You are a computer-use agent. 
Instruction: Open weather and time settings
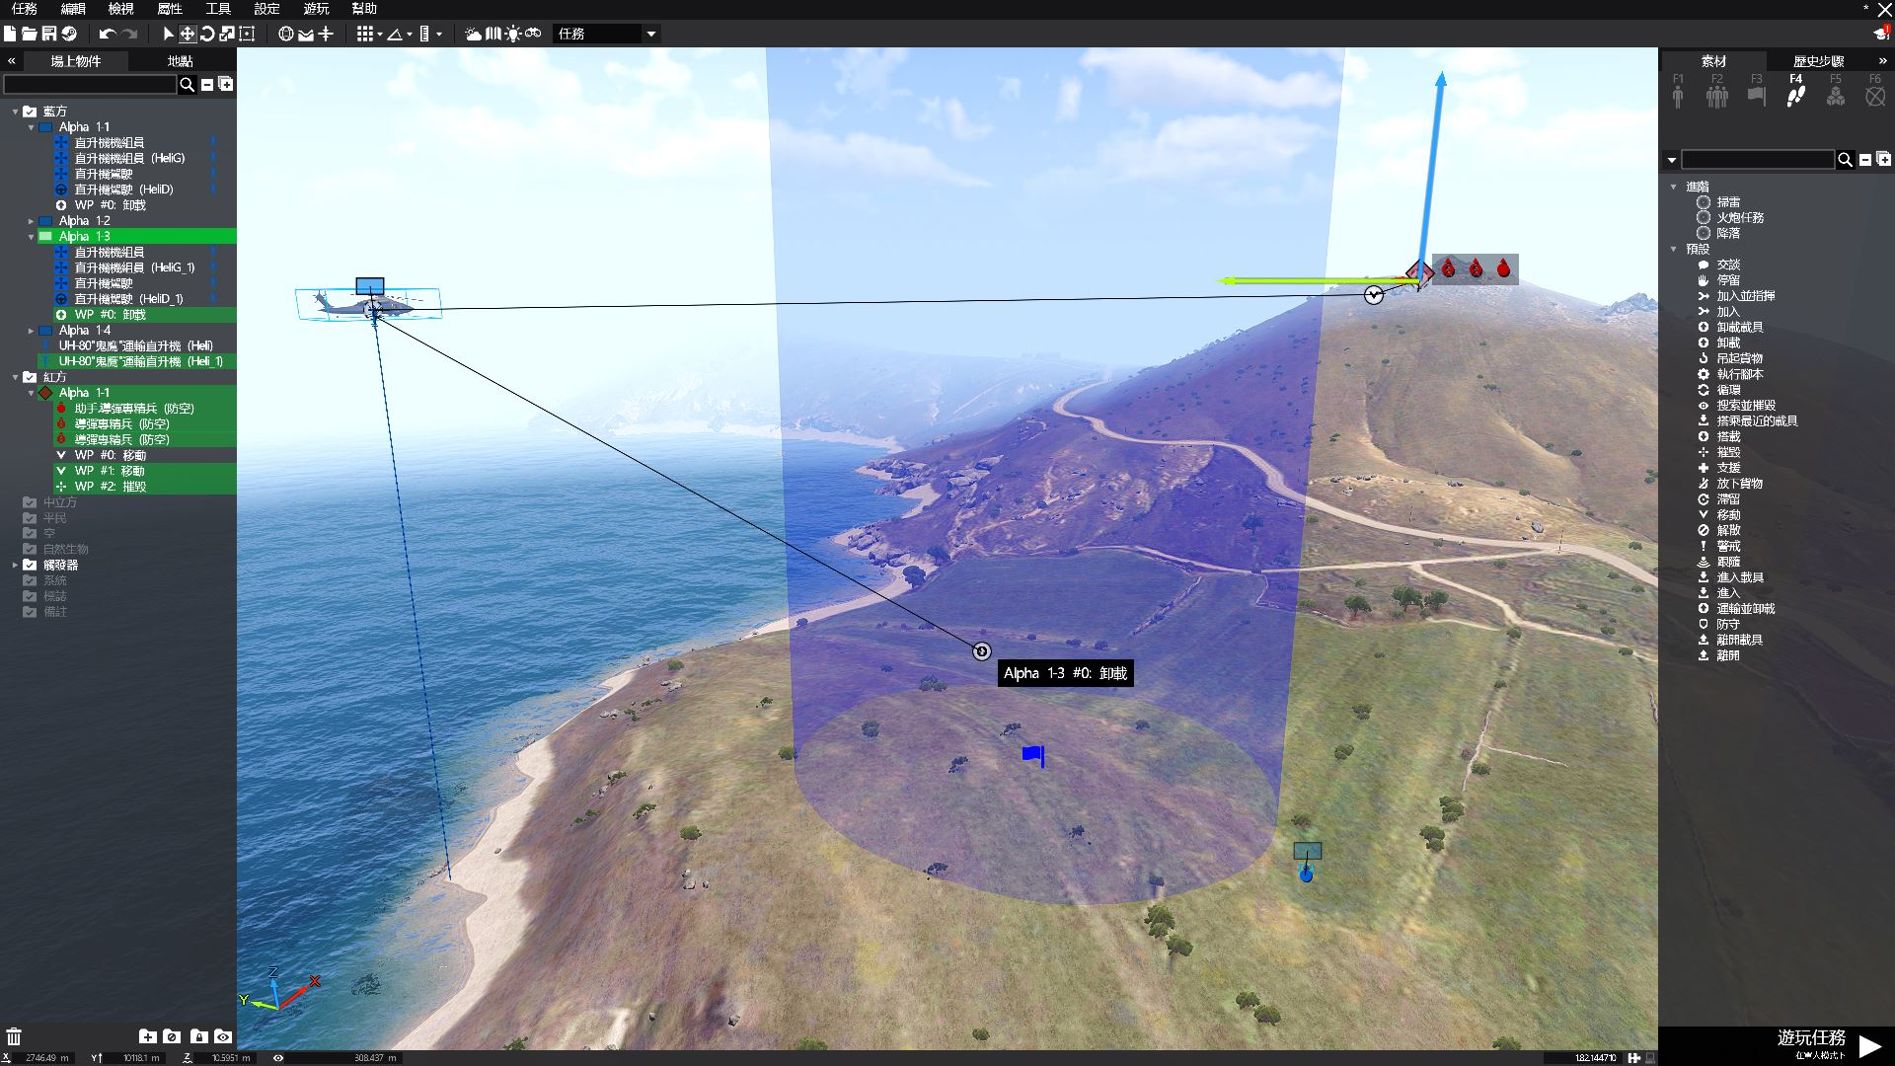[474, 33]
